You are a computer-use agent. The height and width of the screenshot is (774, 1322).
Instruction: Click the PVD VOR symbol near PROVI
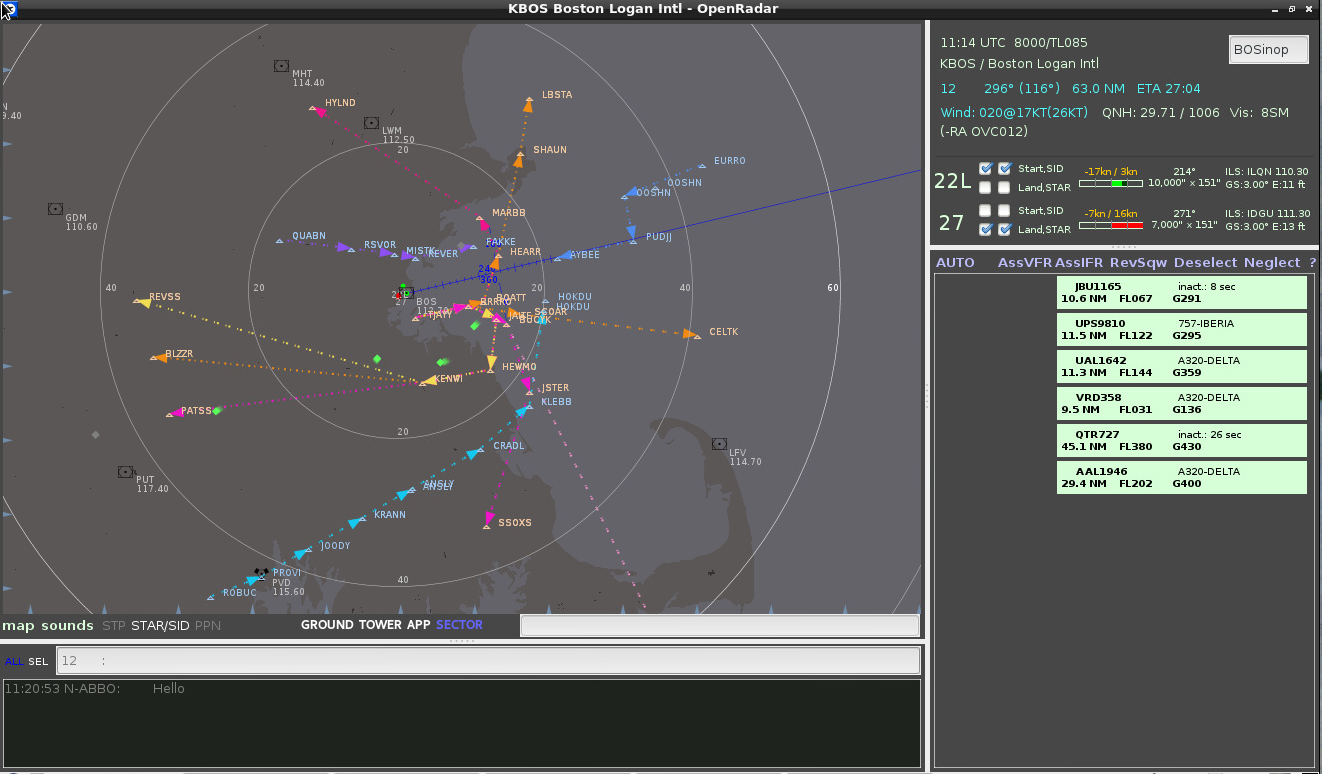coord(262,574)
